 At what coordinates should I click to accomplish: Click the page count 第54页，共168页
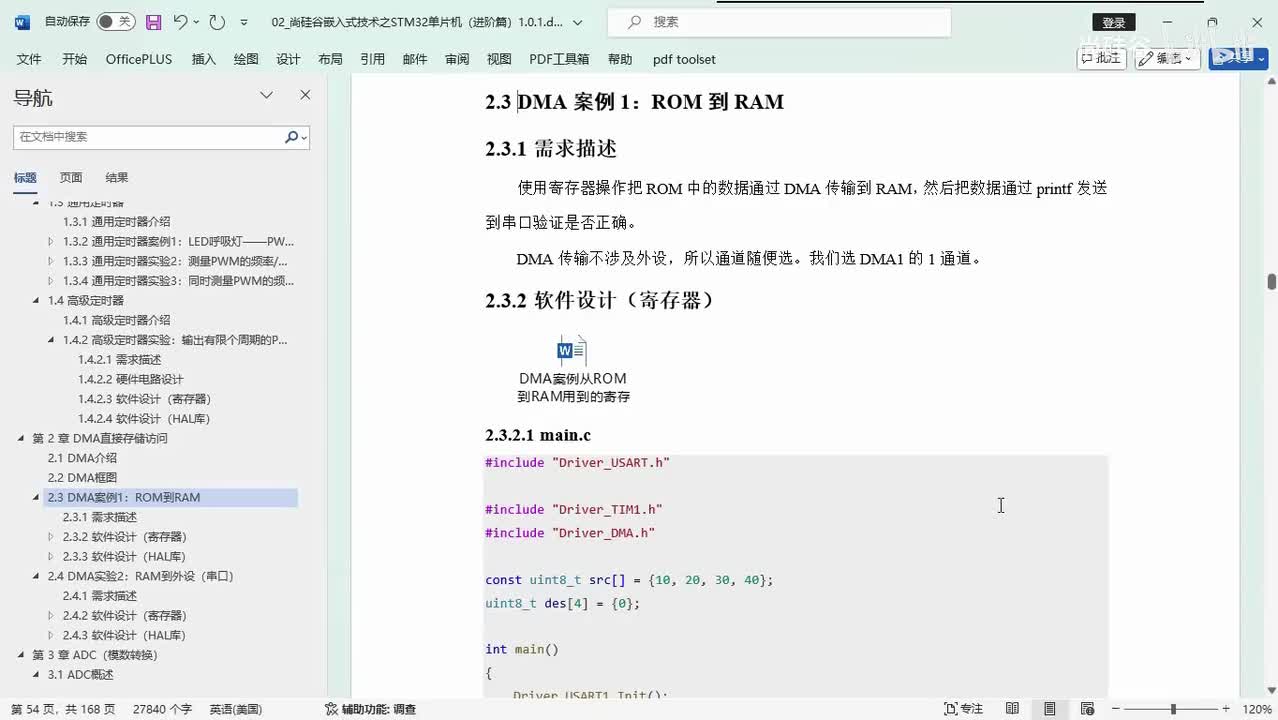coord(64,709)
